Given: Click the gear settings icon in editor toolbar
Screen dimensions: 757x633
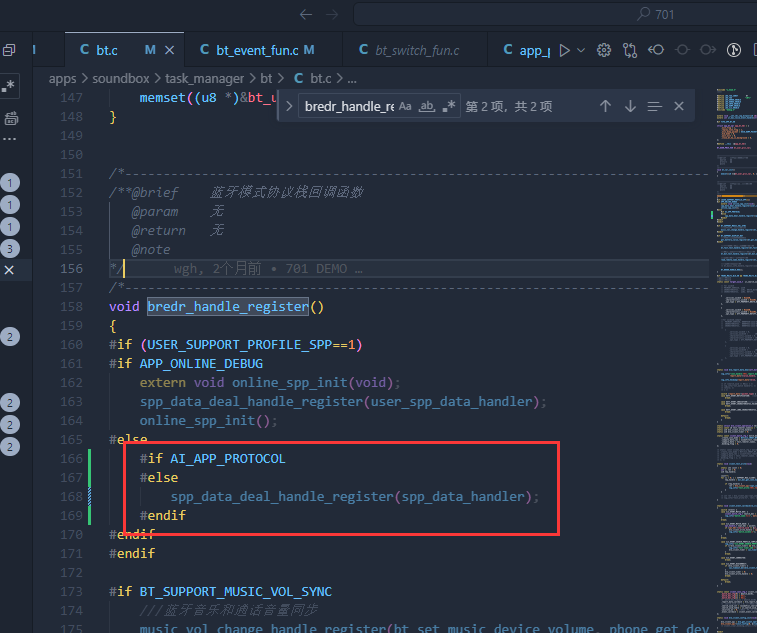Looking at the screenshot, I should click(604, 50).
